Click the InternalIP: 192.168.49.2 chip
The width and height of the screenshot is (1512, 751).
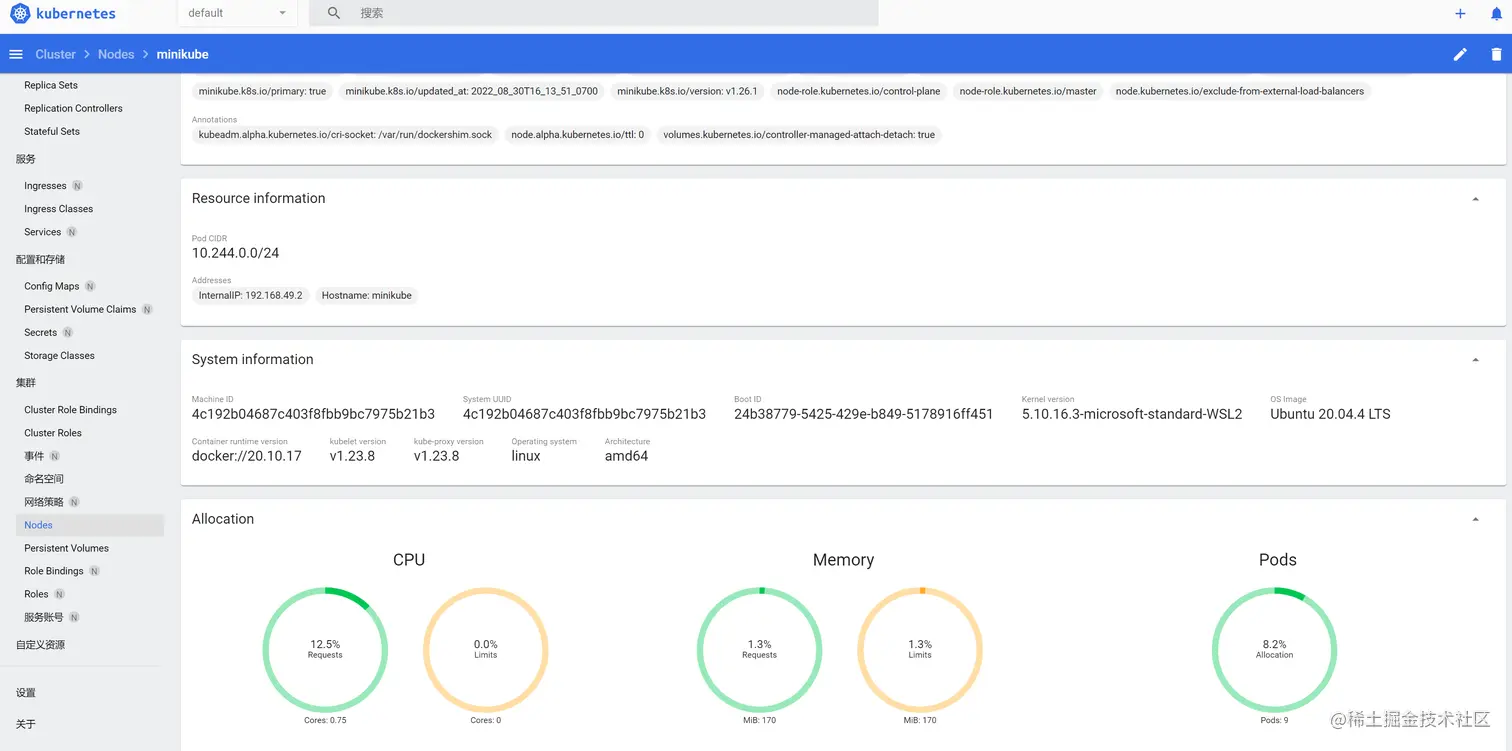point(251,296)
